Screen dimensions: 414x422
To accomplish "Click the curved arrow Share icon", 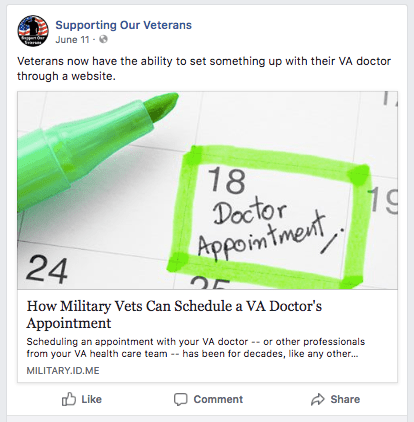I will click(x=318, y=399).
